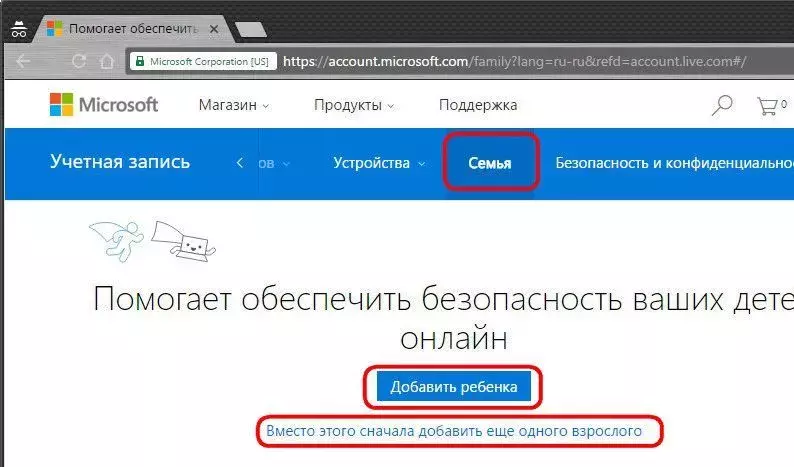Open a new browser tab
This screenshot has width=794, height=467.
(251, 29)
